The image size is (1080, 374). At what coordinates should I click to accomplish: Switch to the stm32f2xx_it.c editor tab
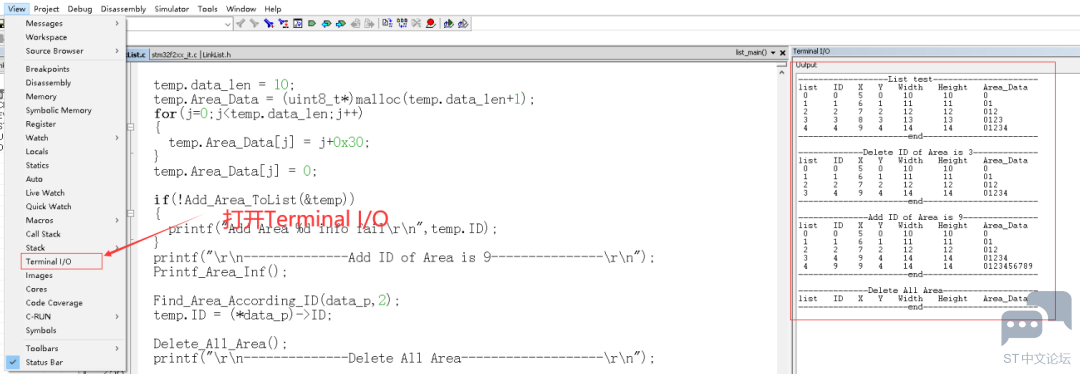(x=174, y=54)
